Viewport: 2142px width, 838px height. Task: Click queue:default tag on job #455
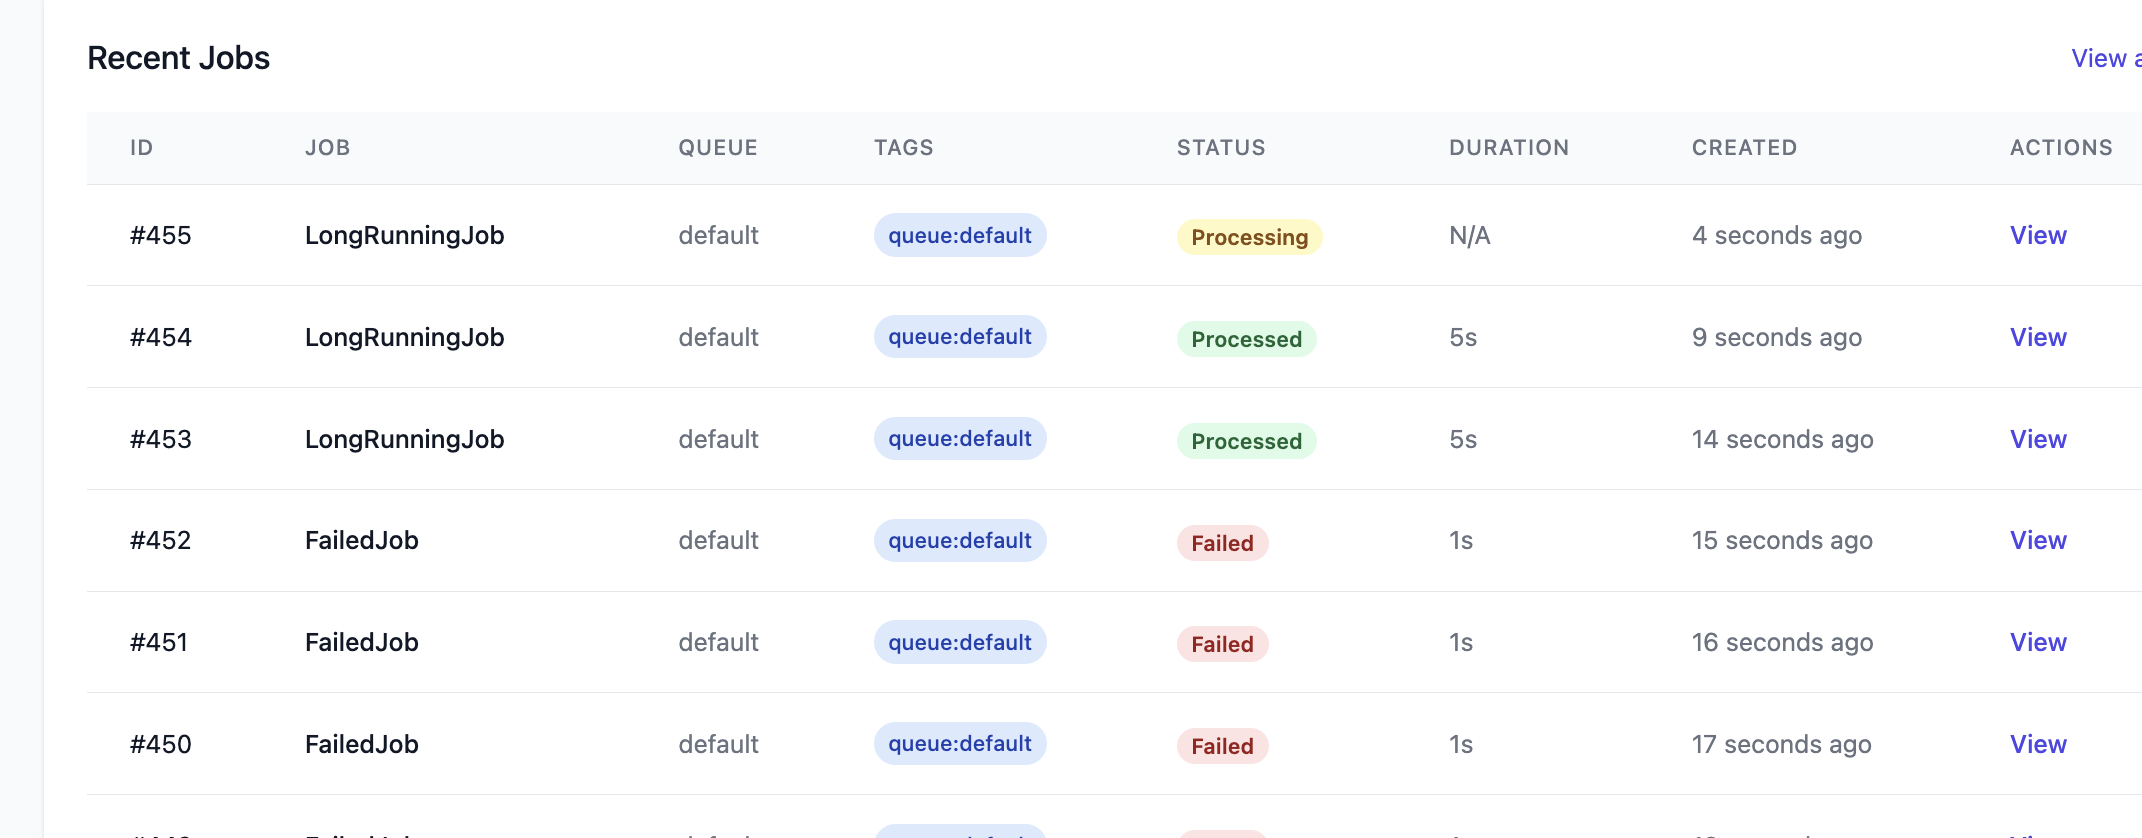[x=959, y=235]
